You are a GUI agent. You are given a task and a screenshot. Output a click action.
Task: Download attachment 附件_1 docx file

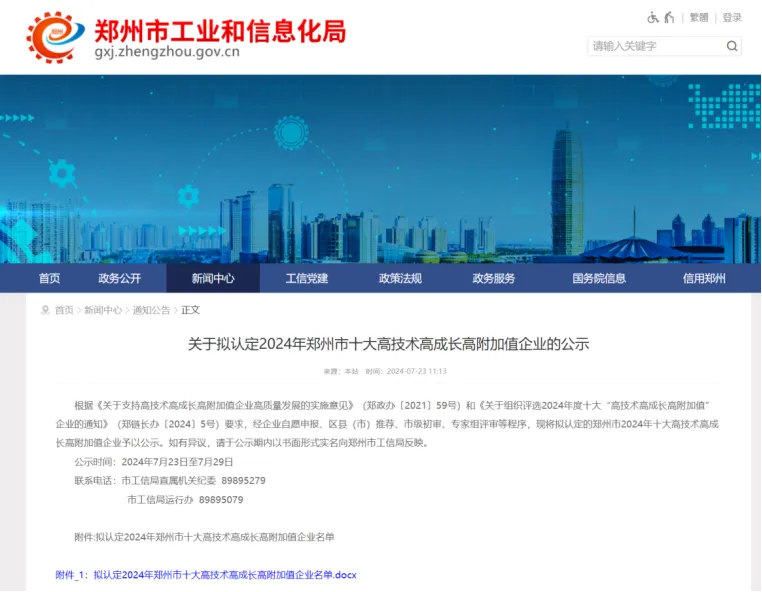click(206, 575)
